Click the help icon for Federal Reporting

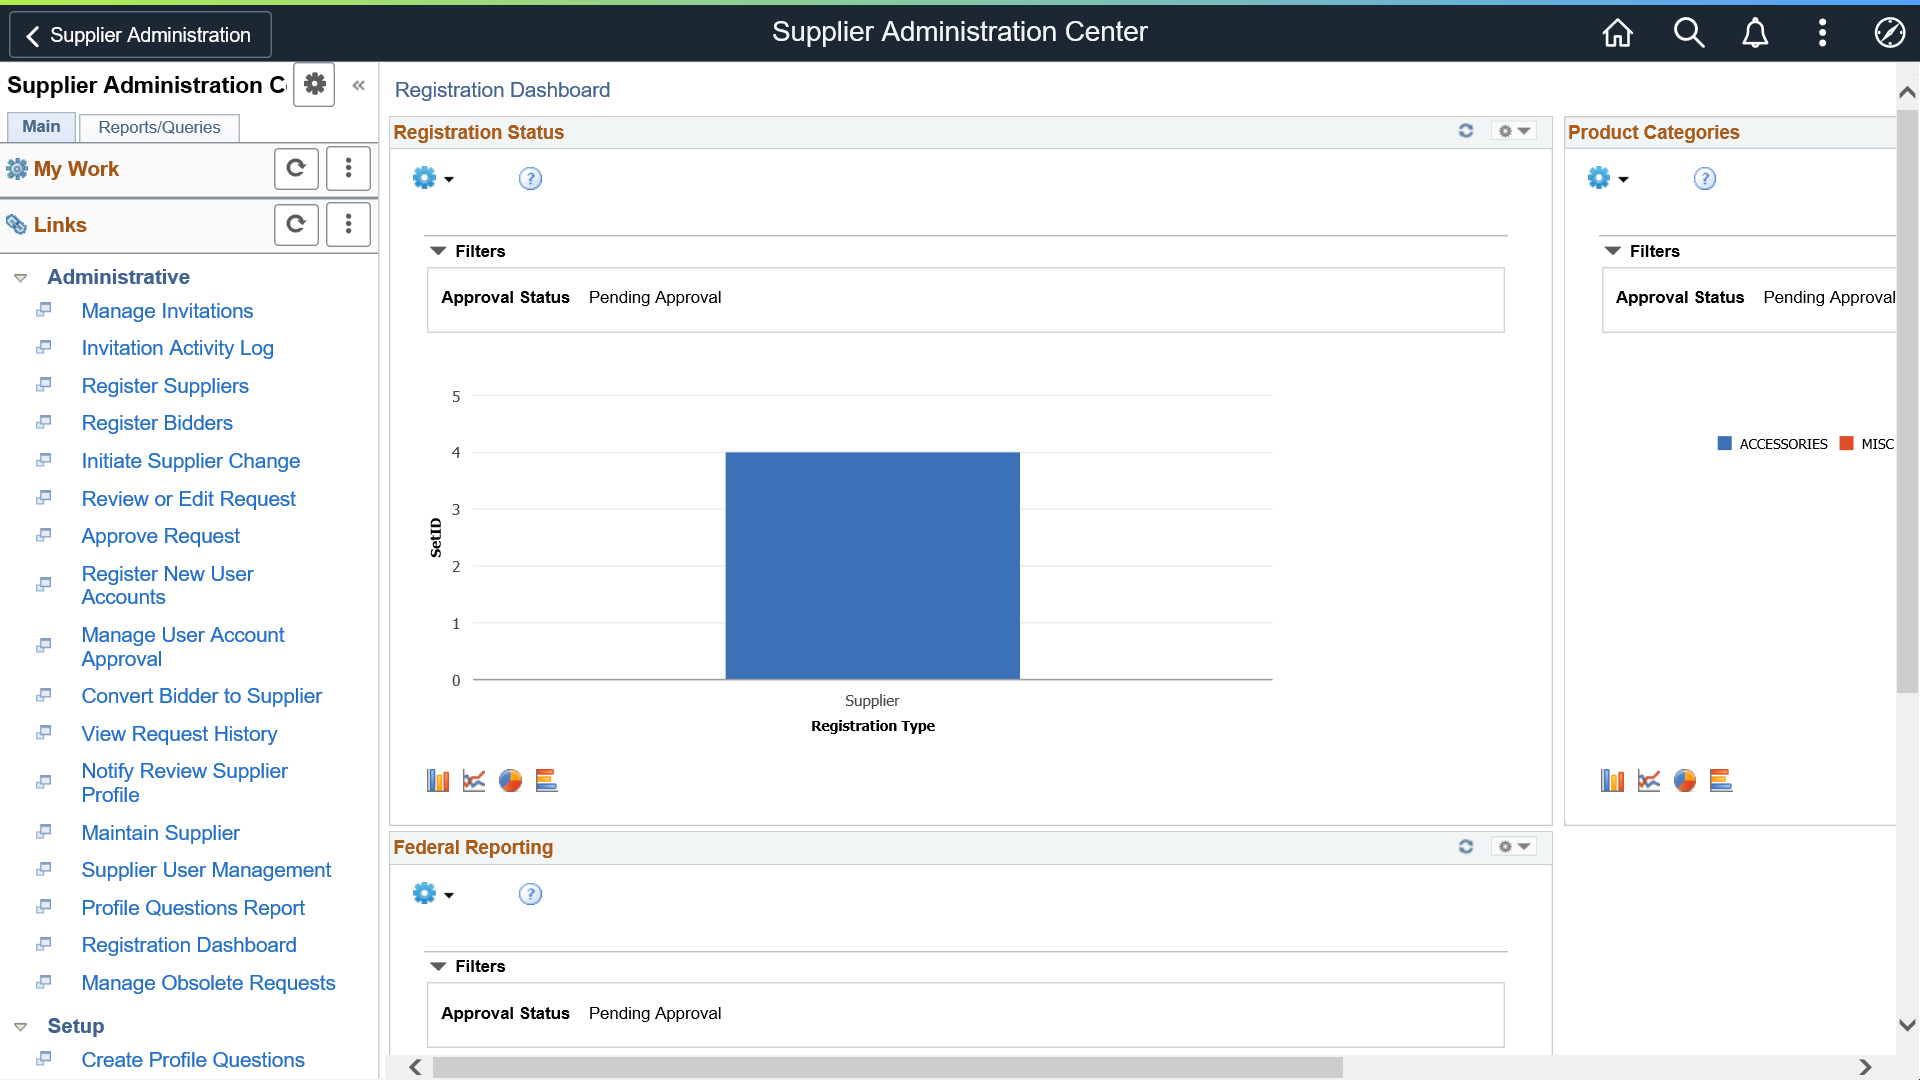click(x=529, y=894)
